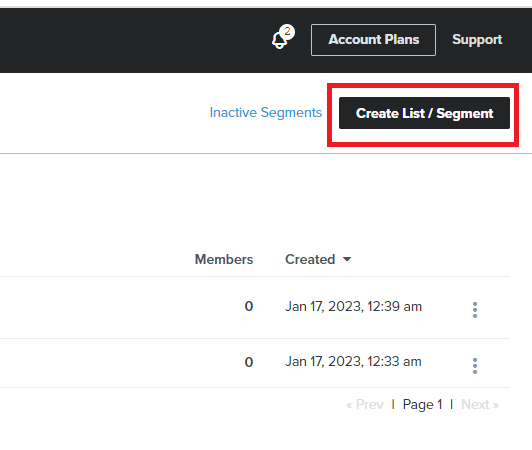
Task: Click the double-arrow icon beside Next
Action: 496,405
